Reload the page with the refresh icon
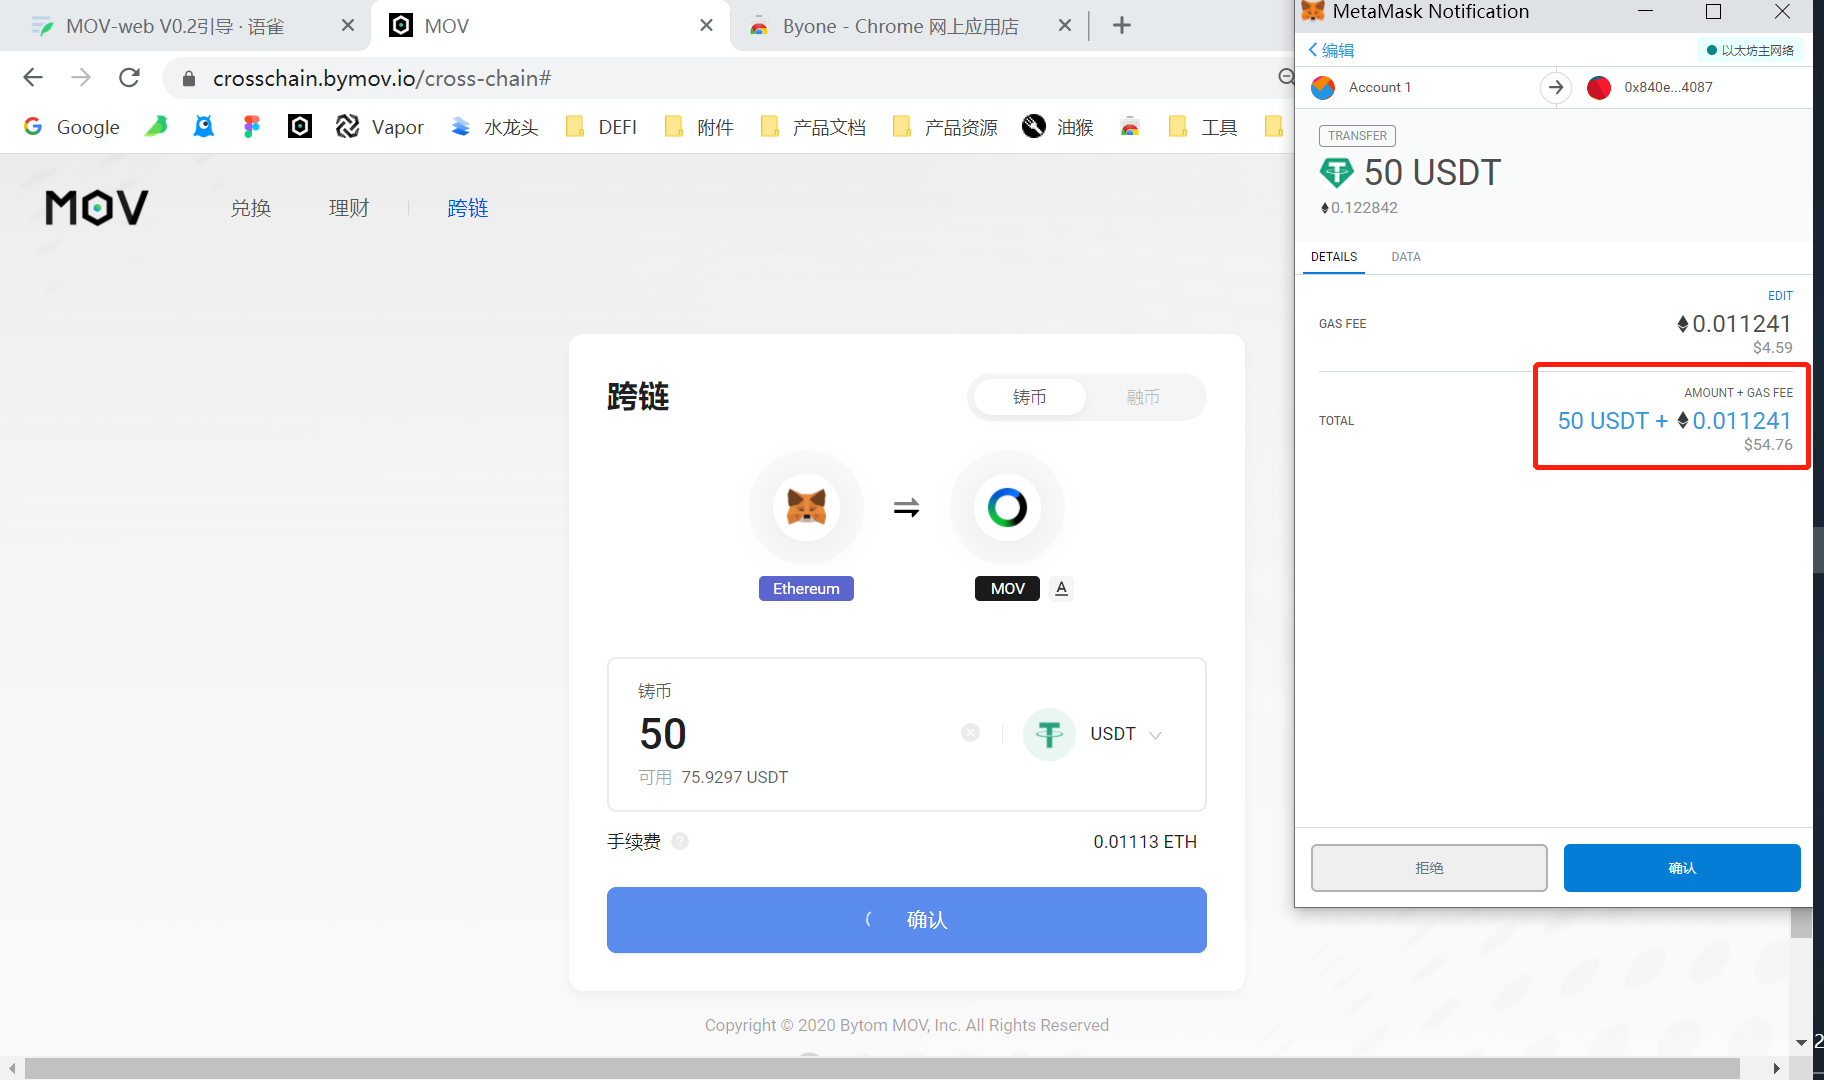Viewport: 1824px width, 1080px height. [129, 78]
